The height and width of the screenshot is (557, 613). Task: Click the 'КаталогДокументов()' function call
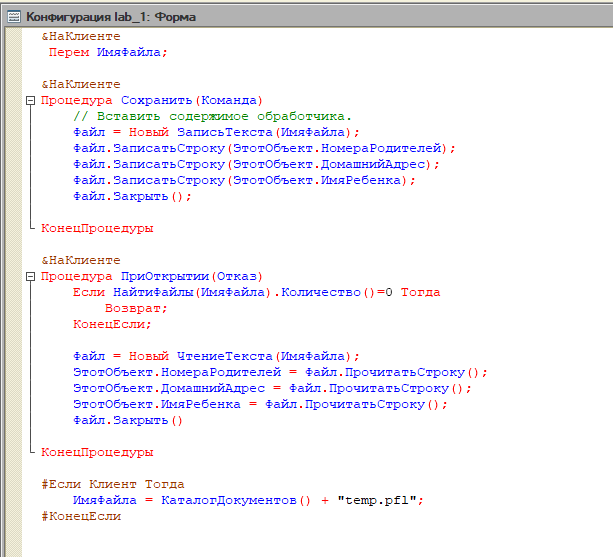click(236, 500)
